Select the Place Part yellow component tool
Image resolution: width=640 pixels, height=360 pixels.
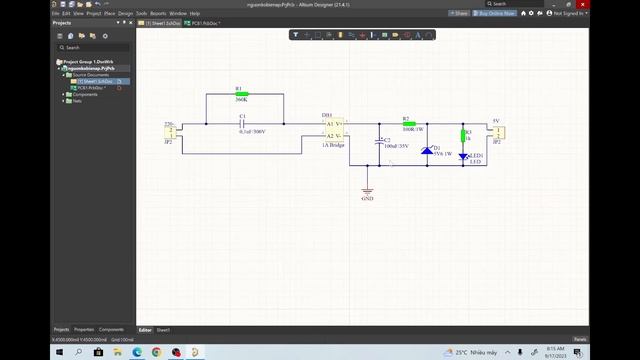point(340,35)
